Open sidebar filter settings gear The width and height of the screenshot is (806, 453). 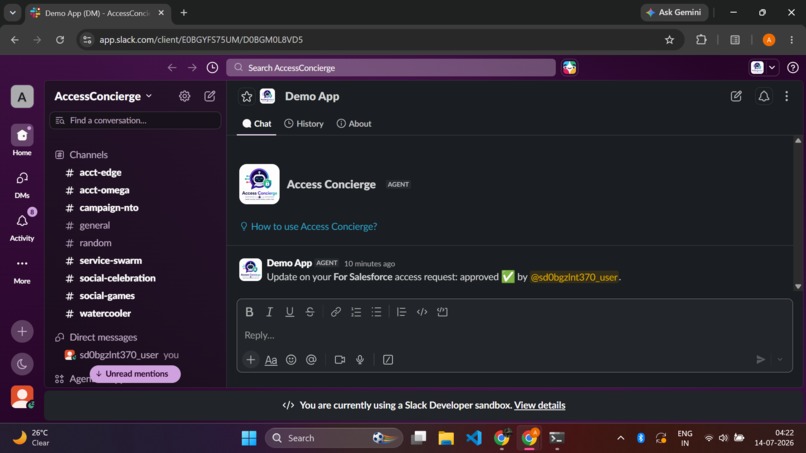point(185,96)
